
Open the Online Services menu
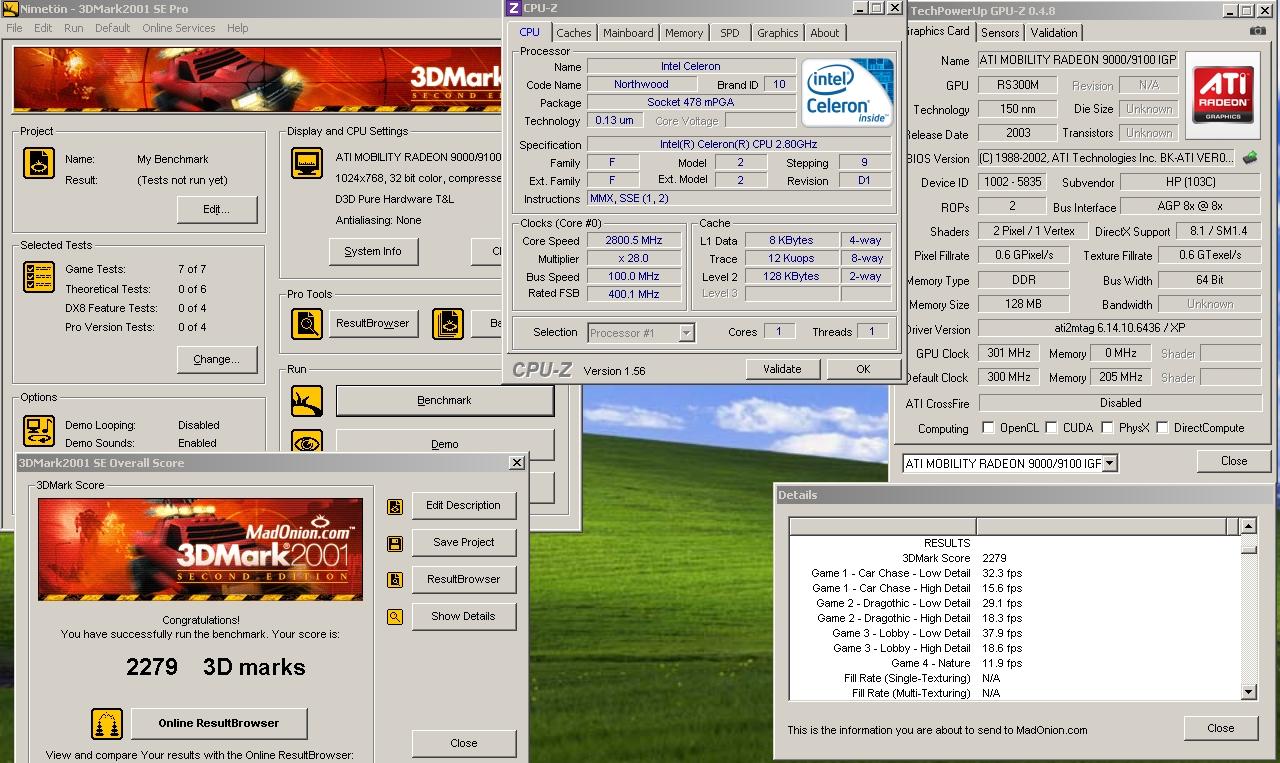click(x=179, y=28)
